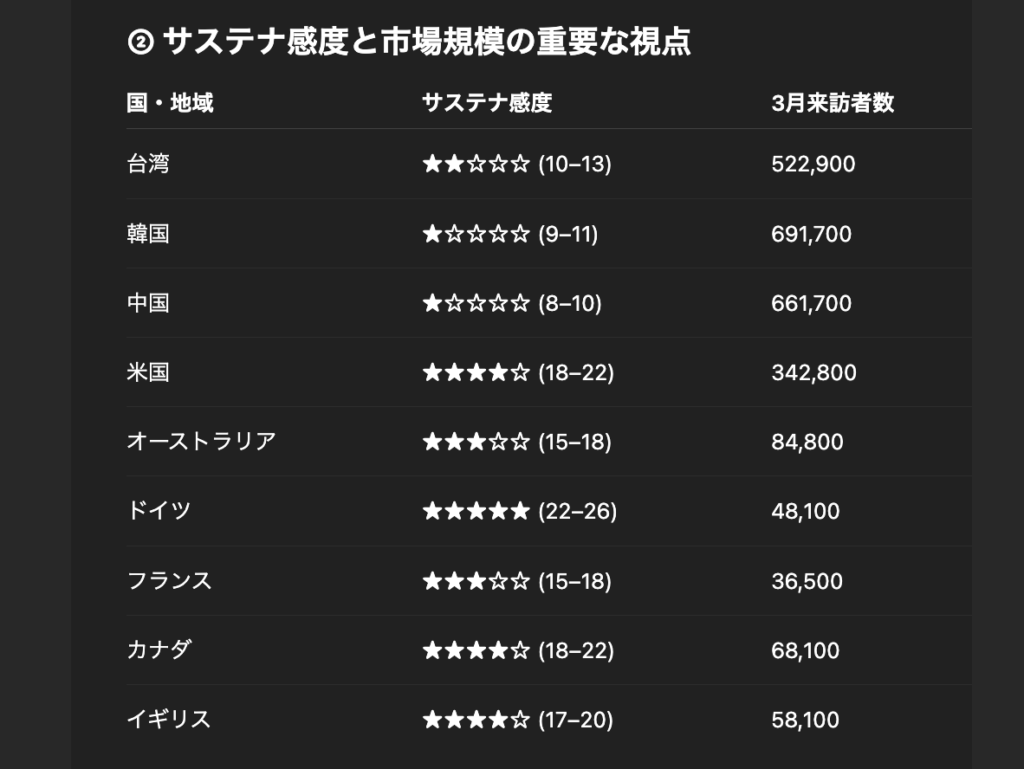
Task: Select visitor count 691,700 for 韓国
Action: (811, 234)
